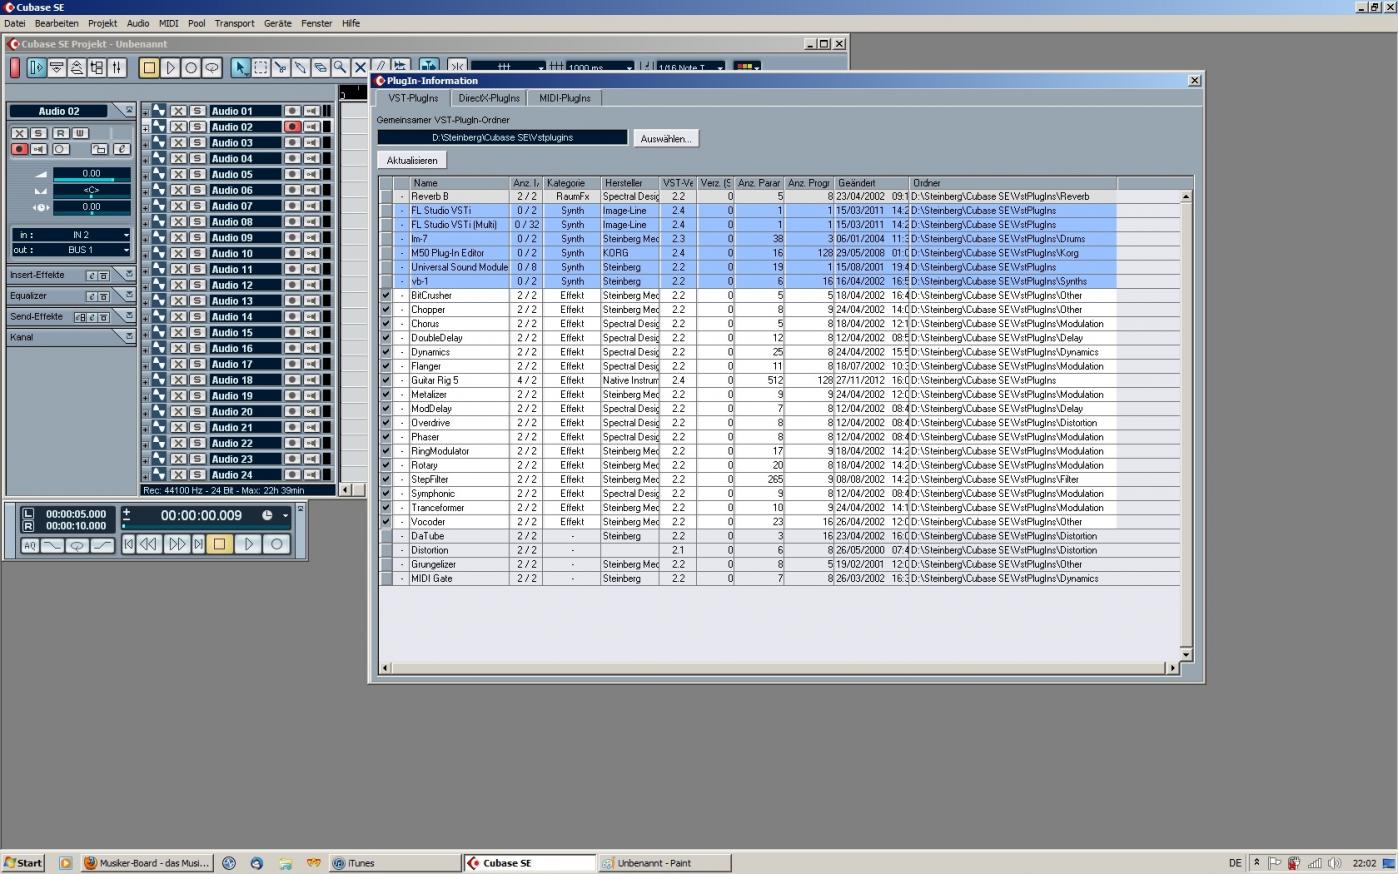1398x874 pixels.
Task: Select the Range Selection tool
Action: coord(260,68)
